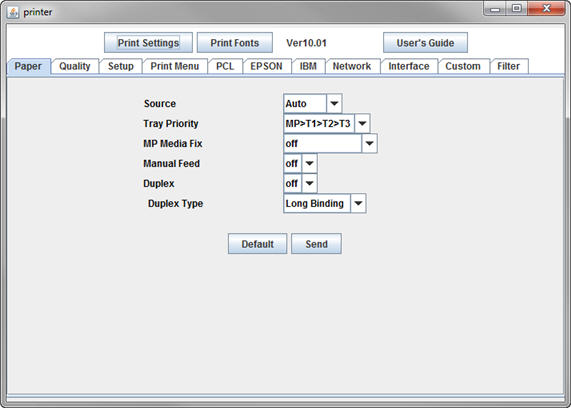This screenshot has width=571, height=408.
Task: Expand the Duplex Type dropdown arrow
Action: pos(358,204)
